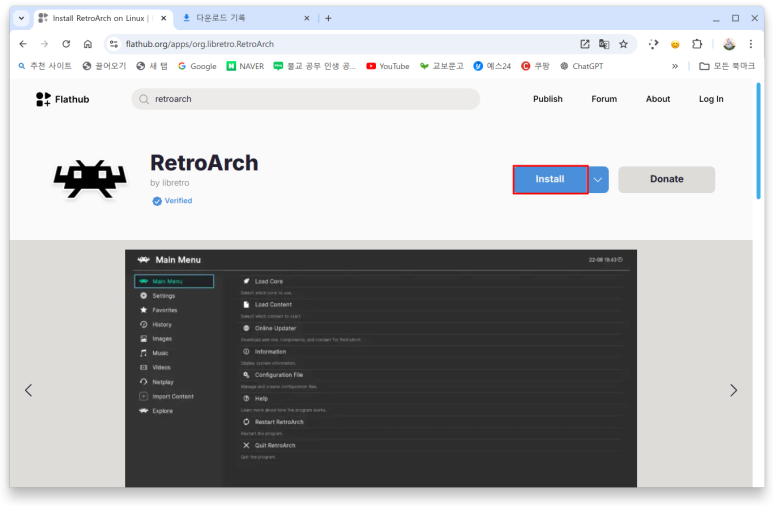This screenshot has width=773, height=506.
Task: Open site information icon in address bar
Action: tap(114, 44)
